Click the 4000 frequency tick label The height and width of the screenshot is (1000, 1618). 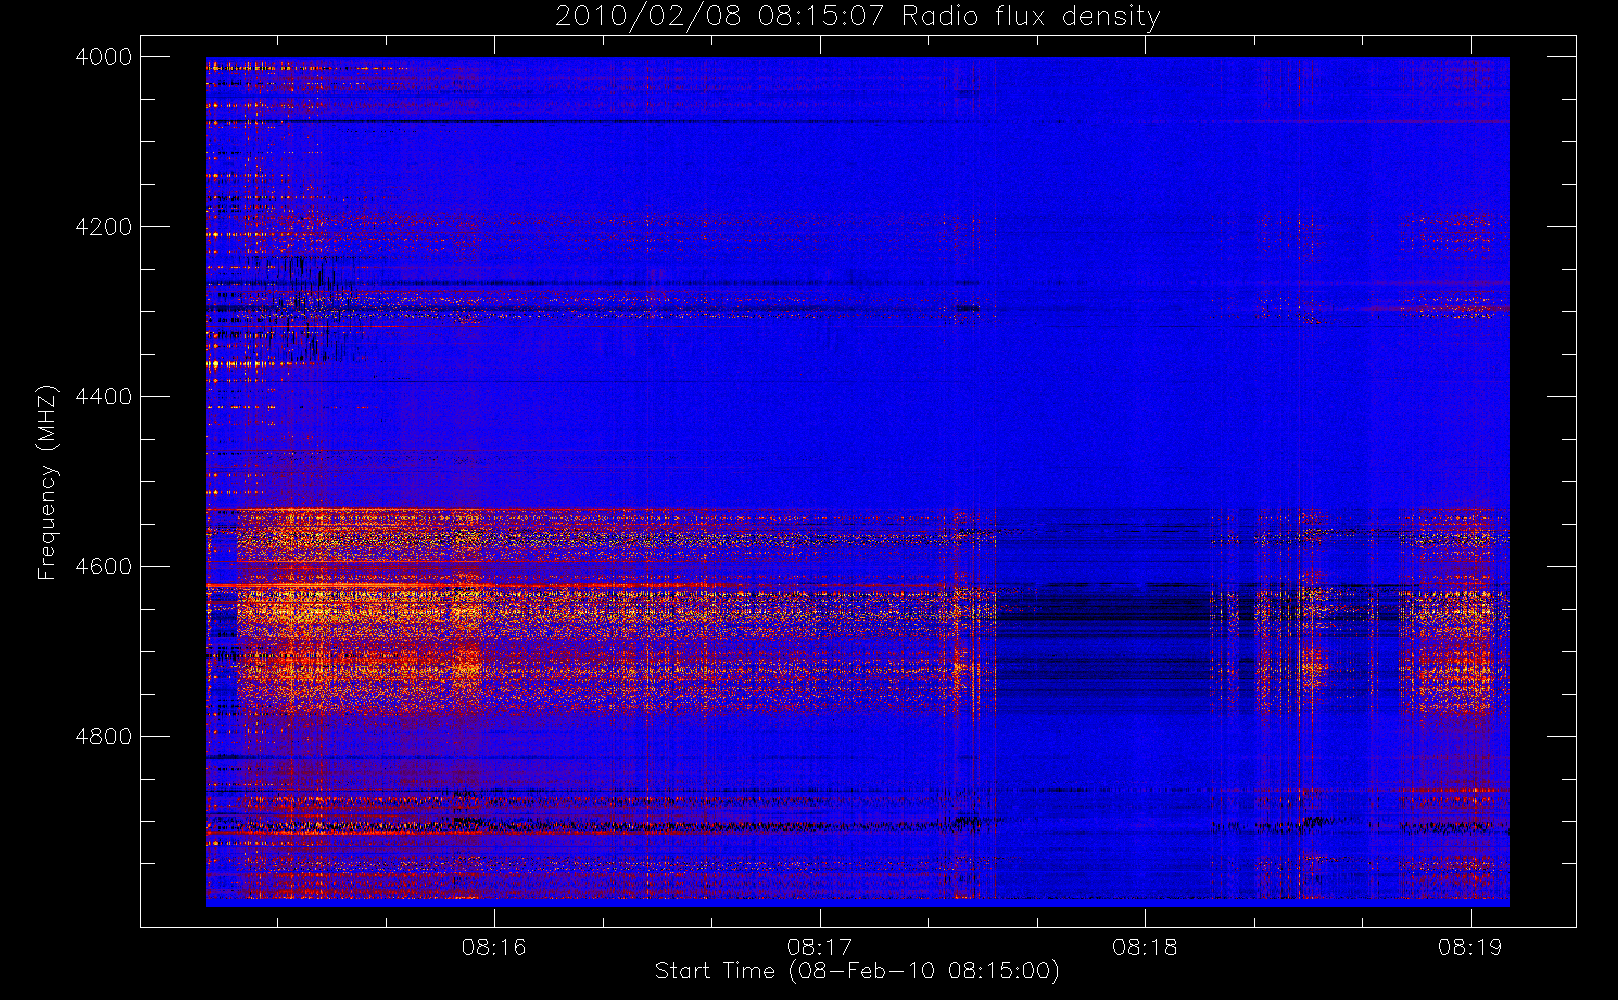[x=104, y=57]
